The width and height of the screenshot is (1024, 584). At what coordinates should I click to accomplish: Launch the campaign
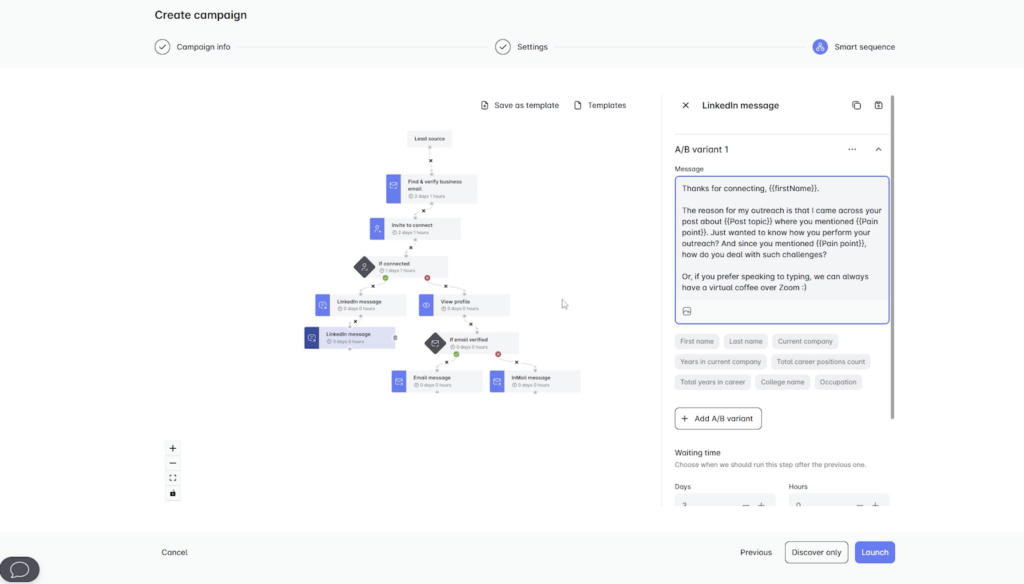click(874, 552)
